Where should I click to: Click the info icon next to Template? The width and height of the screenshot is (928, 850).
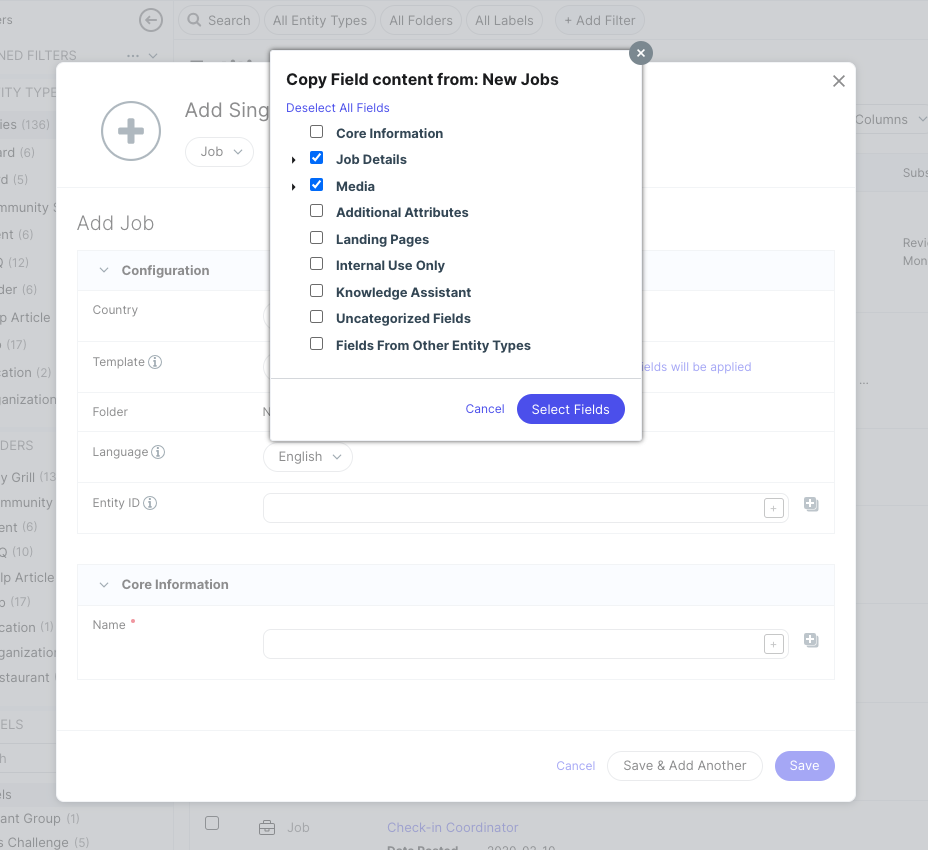point(157,361)
